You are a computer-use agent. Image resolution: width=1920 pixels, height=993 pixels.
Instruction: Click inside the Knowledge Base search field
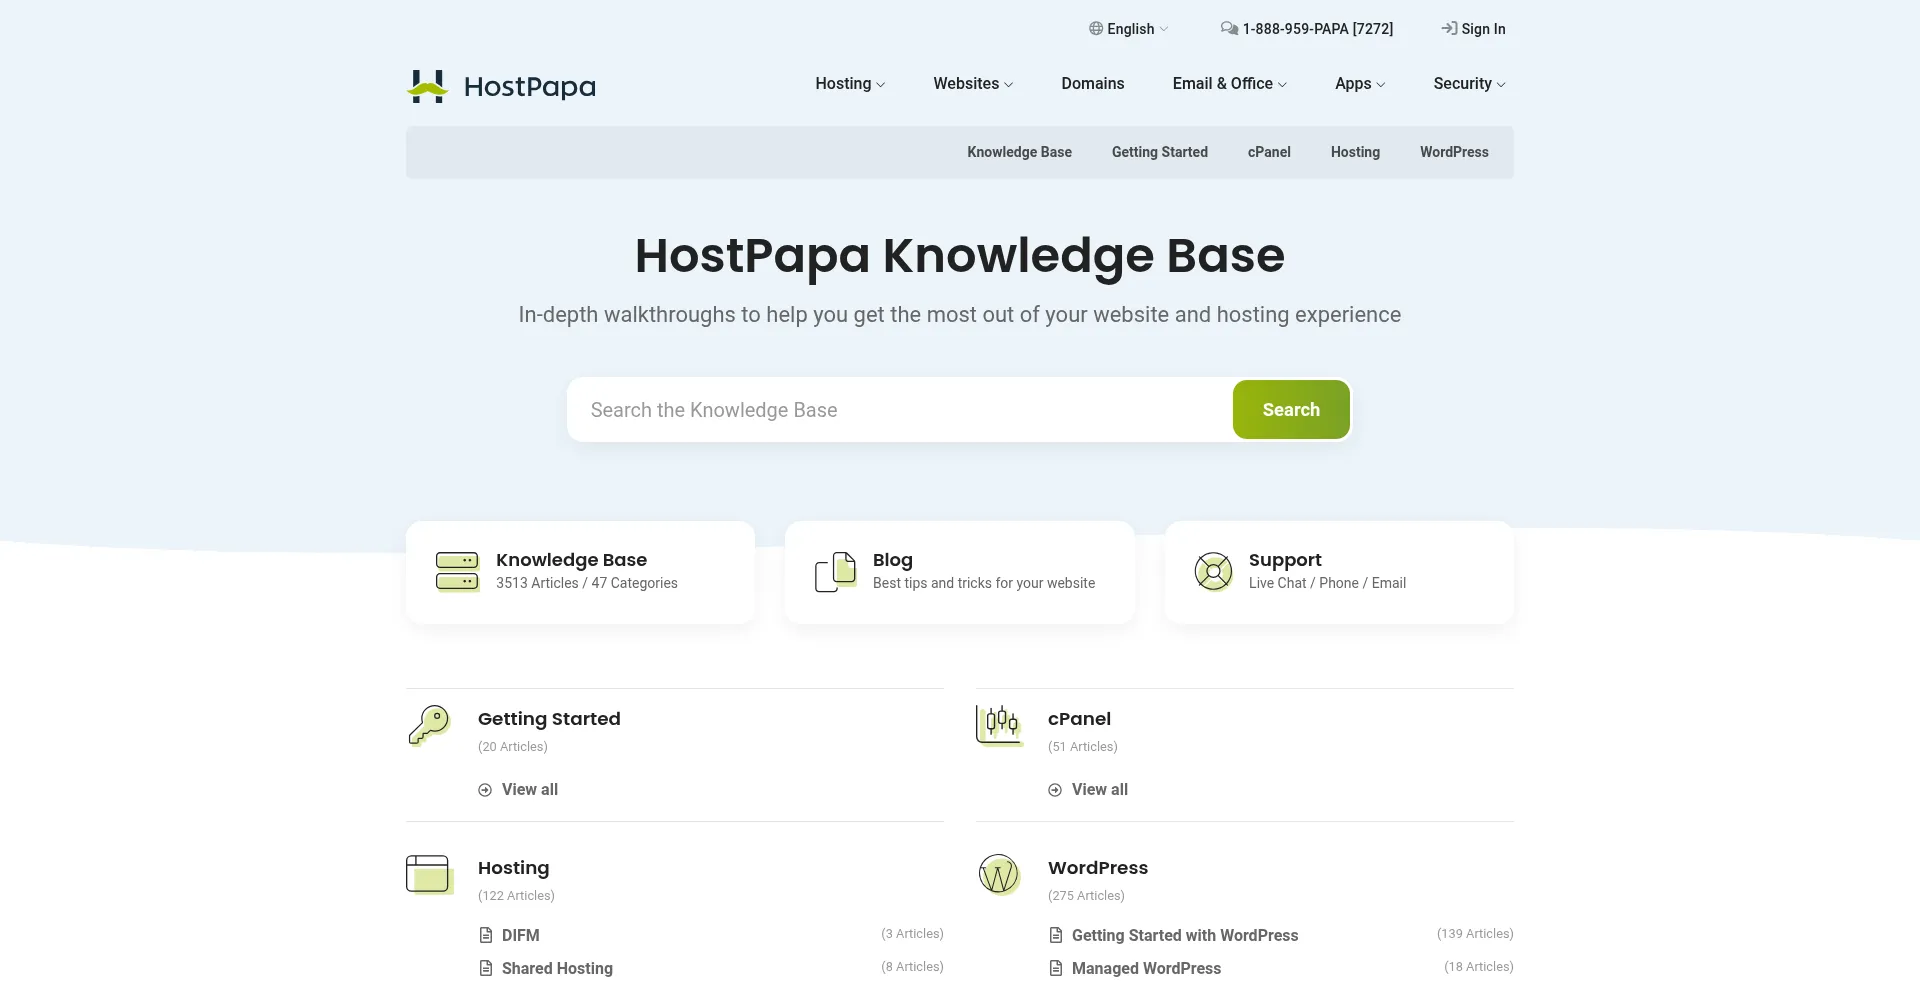pos(898,409)
